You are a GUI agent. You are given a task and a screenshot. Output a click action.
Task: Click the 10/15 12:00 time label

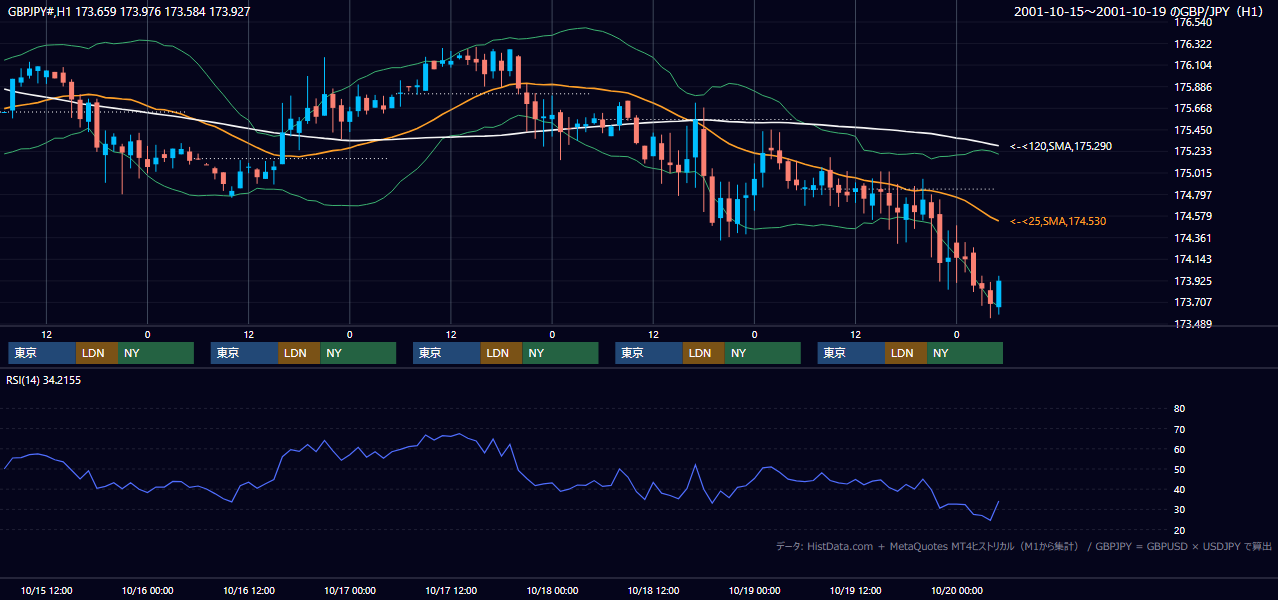pos(46,590)
